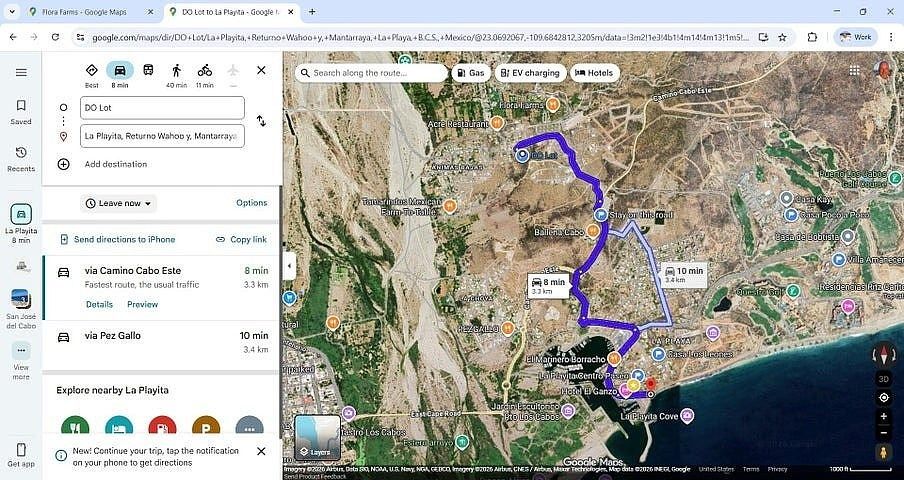
Task: Select the Cycling mode icon
Action: (x=205, y=70)
